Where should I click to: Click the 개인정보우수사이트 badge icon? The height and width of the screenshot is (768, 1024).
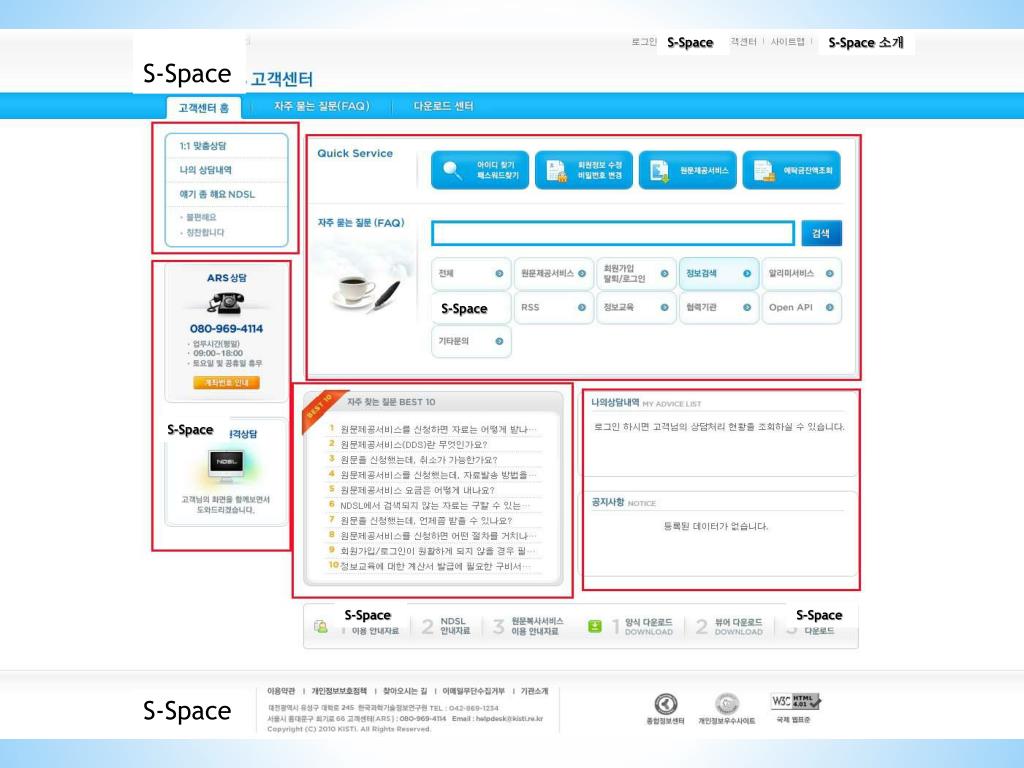click(726, 704)
